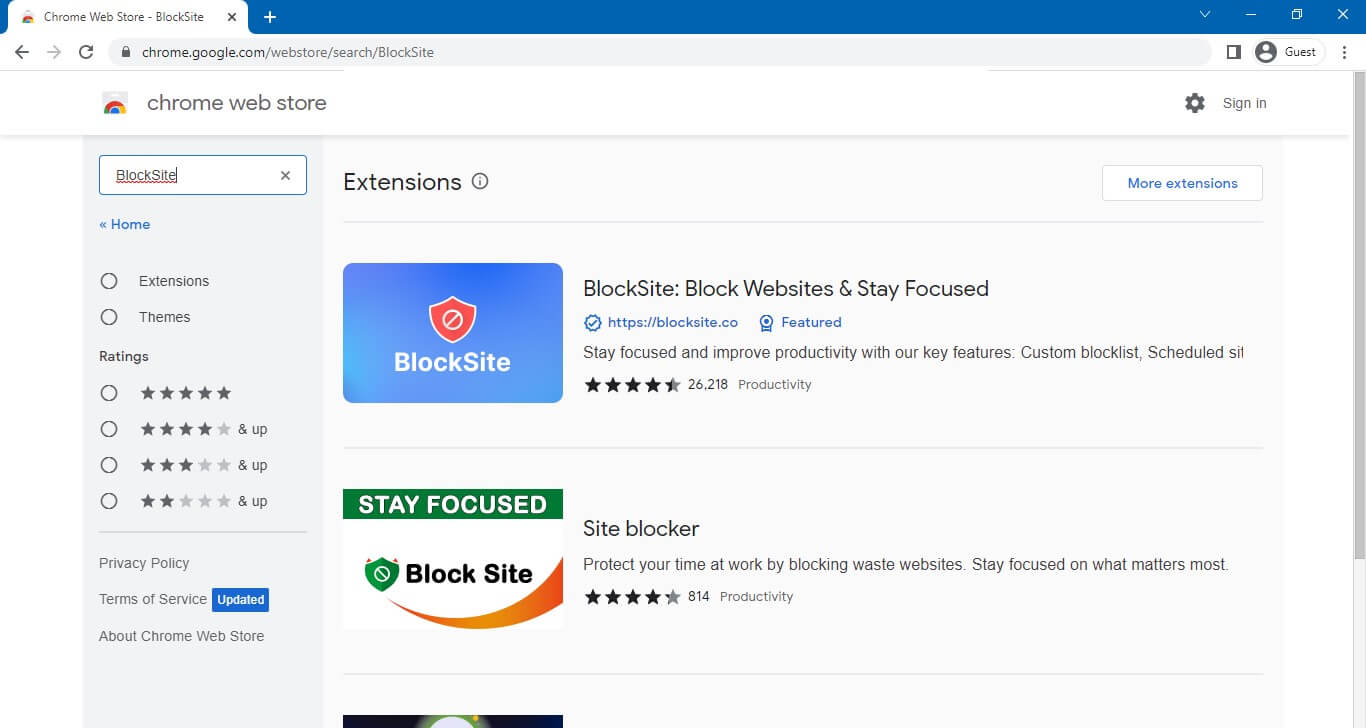
Task: Clear the BlockSite search field with X
Action: (285, 175)
